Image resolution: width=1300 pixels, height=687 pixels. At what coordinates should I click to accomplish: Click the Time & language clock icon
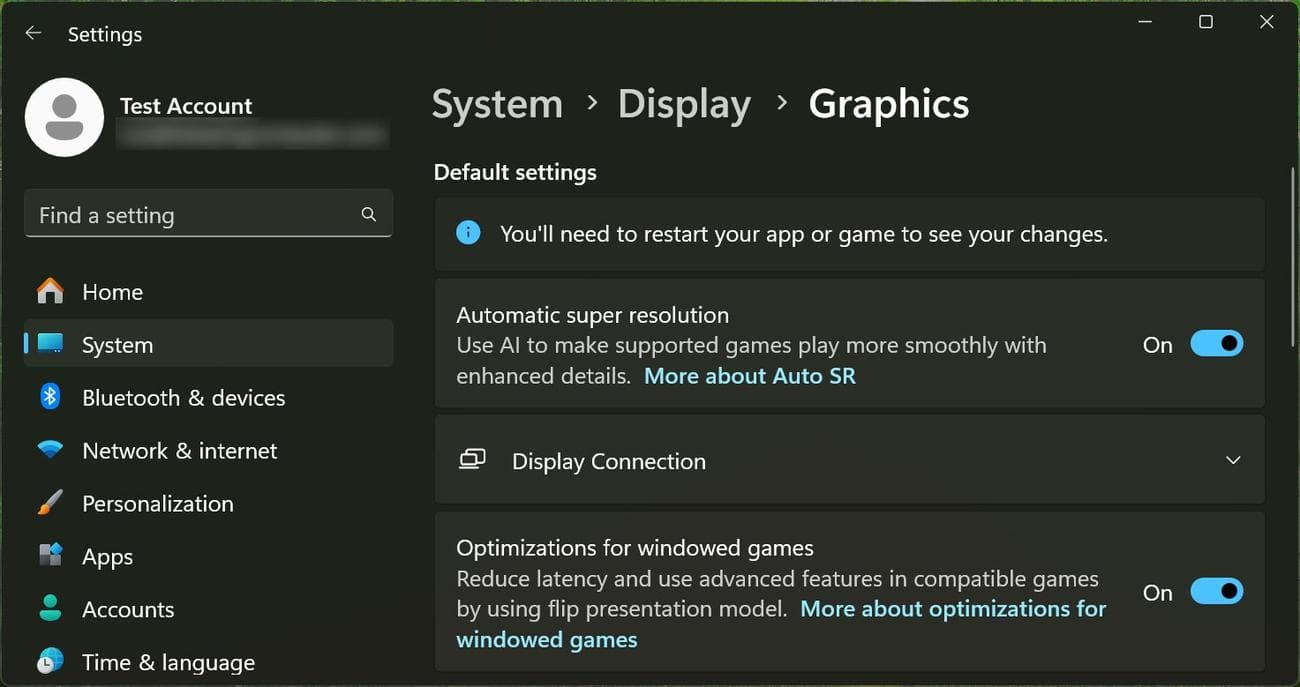point(50,661)
